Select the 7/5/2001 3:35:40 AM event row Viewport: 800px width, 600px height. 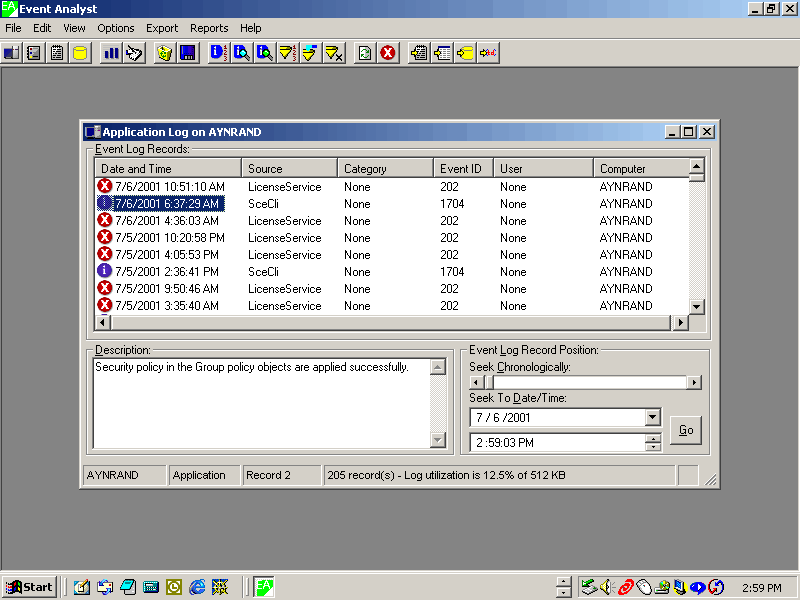(x=391, y=306)
